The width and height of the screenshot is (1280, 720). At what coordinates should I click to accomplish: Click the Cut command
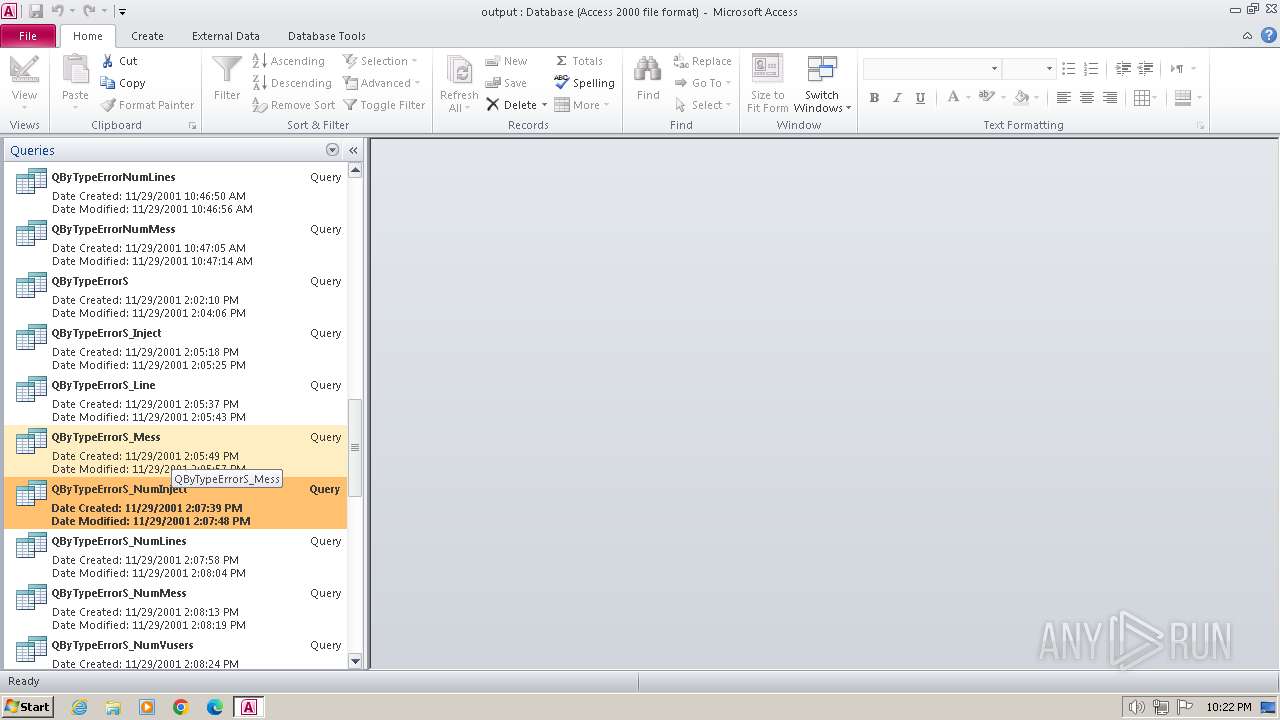point(120,61)
